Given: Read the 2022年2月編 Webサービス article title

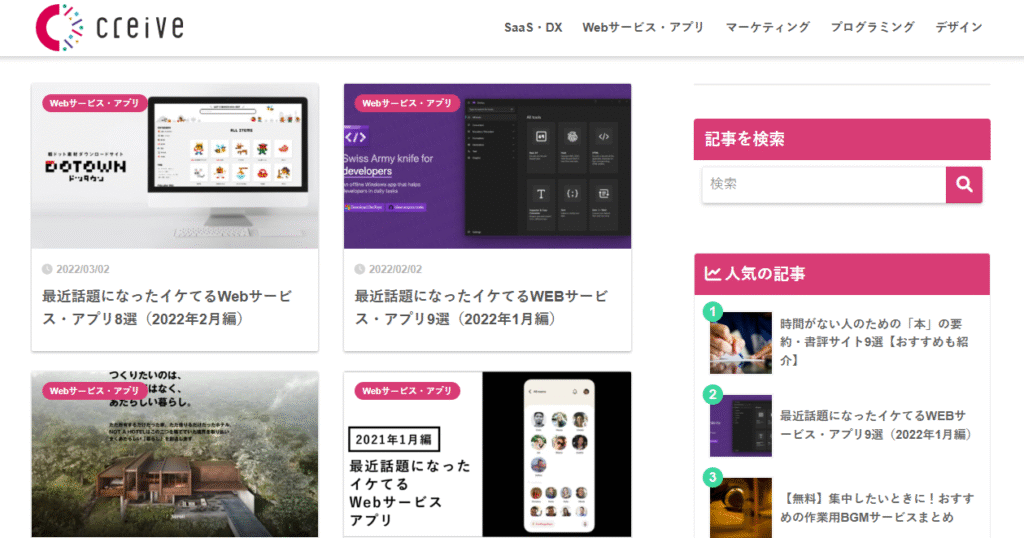Looking at the screenshot, I should [x=167, y=308].
